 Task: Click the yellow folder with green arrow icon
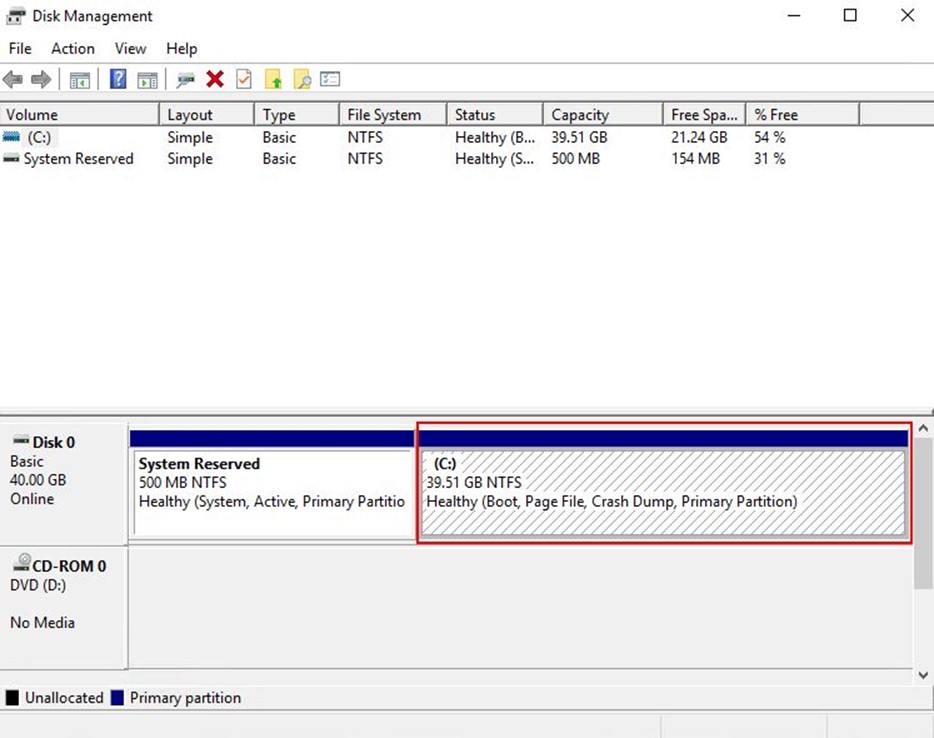click(273, 79)
